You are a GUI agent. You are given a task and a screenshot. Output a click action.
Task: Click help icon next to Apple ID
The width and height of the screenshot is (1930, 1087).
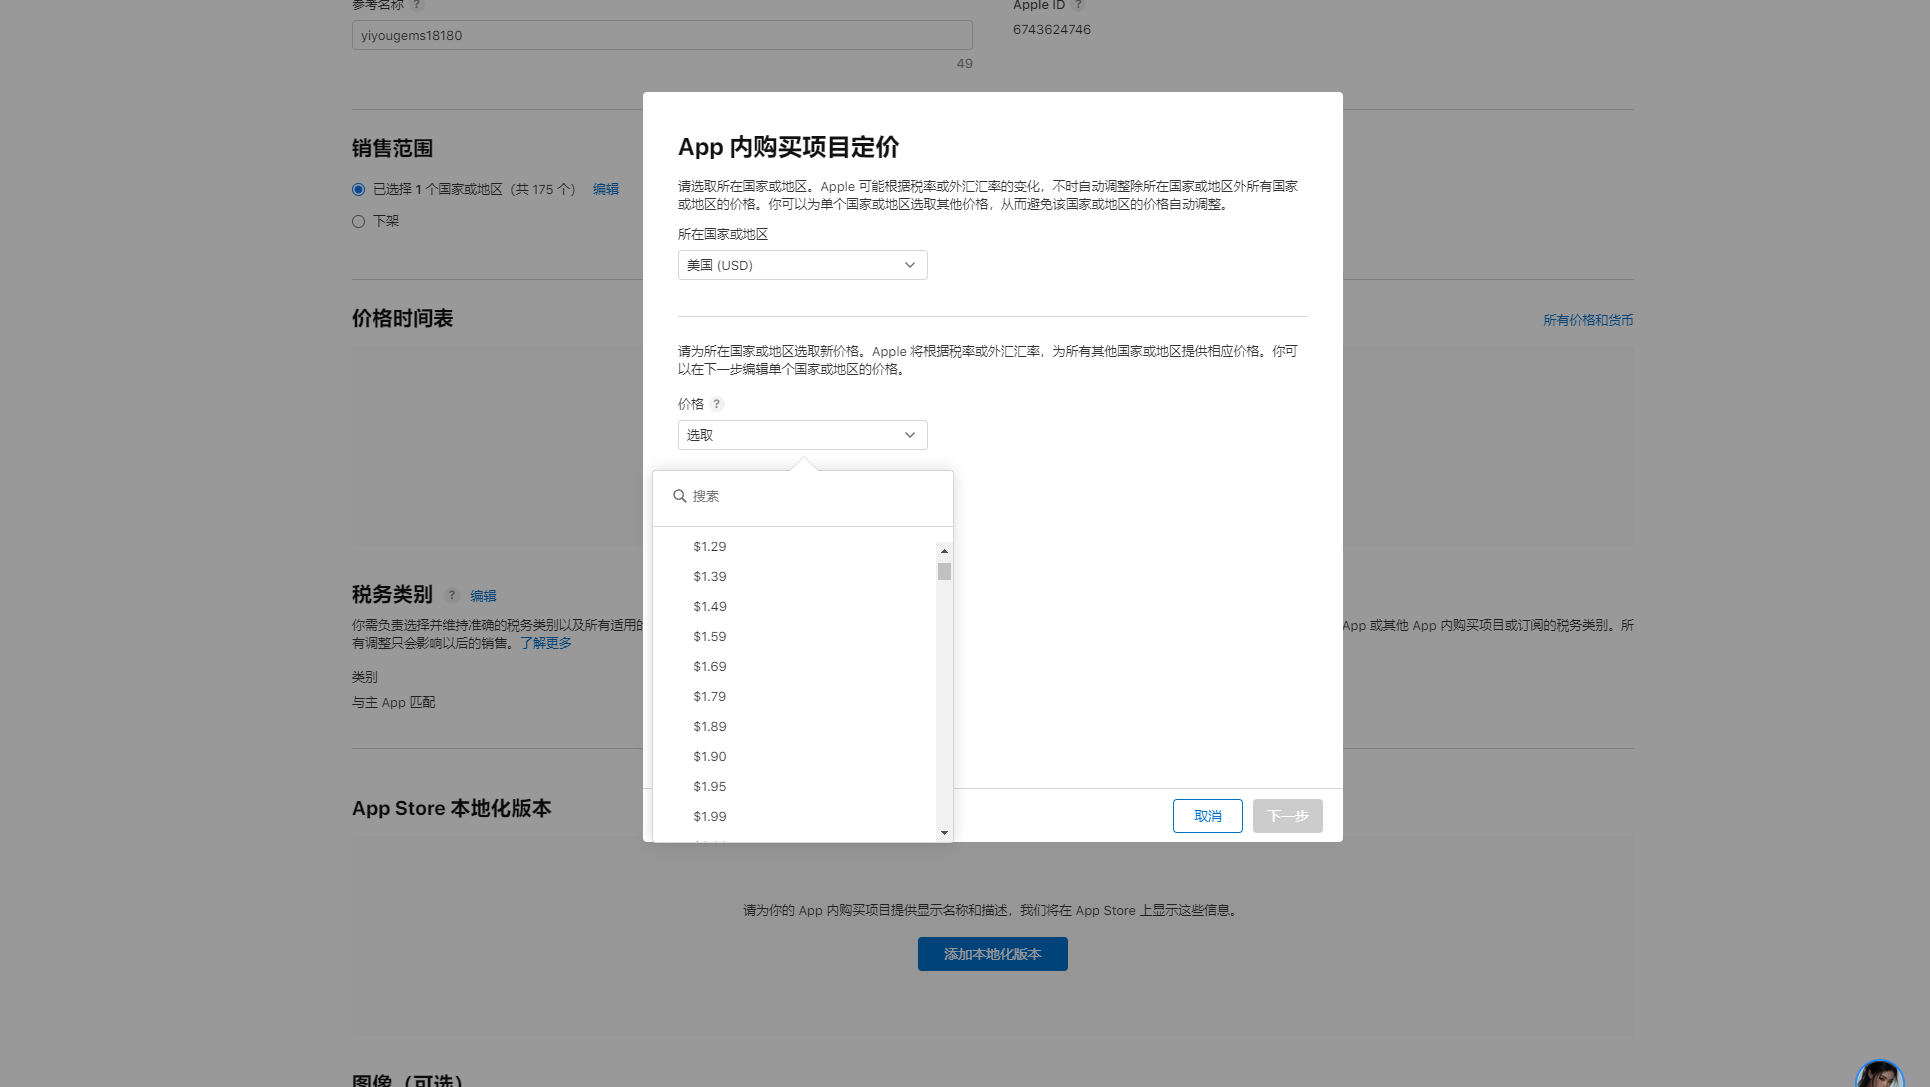[1078, 6]
